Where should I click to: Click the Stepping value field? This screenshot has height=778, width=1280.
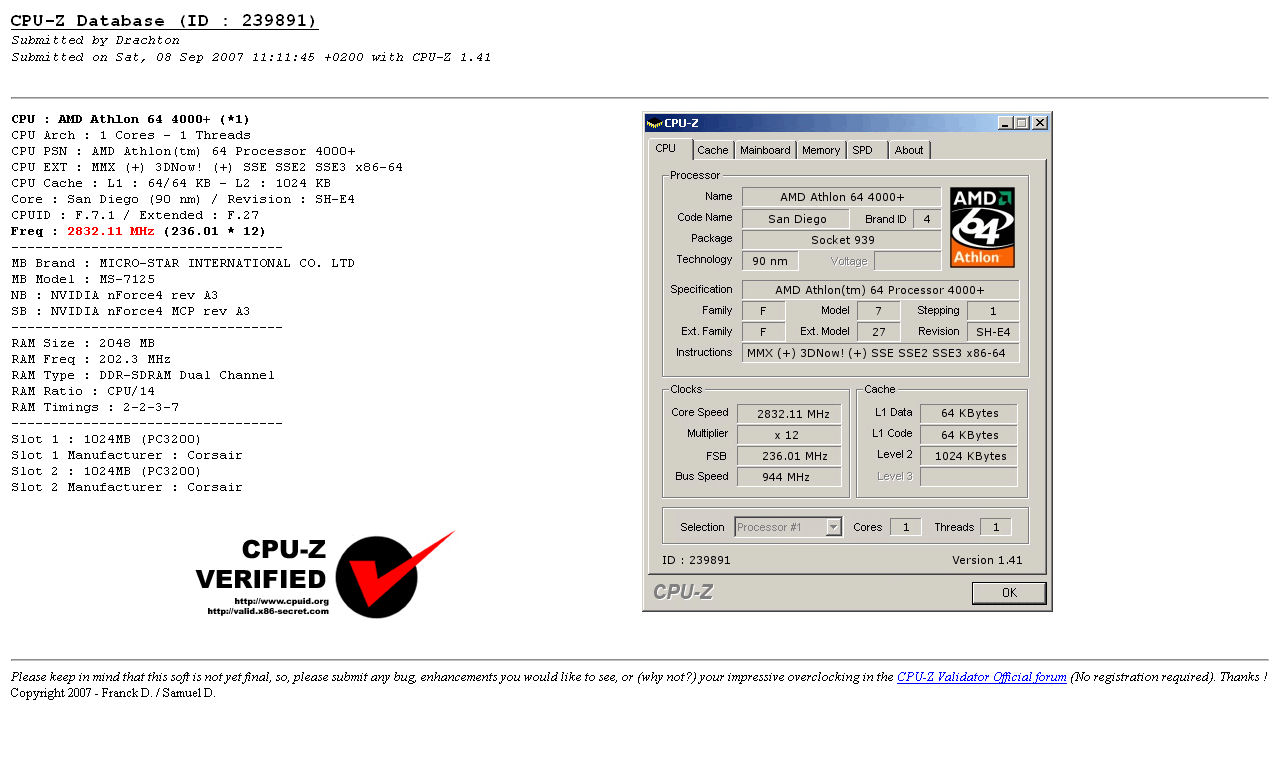993,311
